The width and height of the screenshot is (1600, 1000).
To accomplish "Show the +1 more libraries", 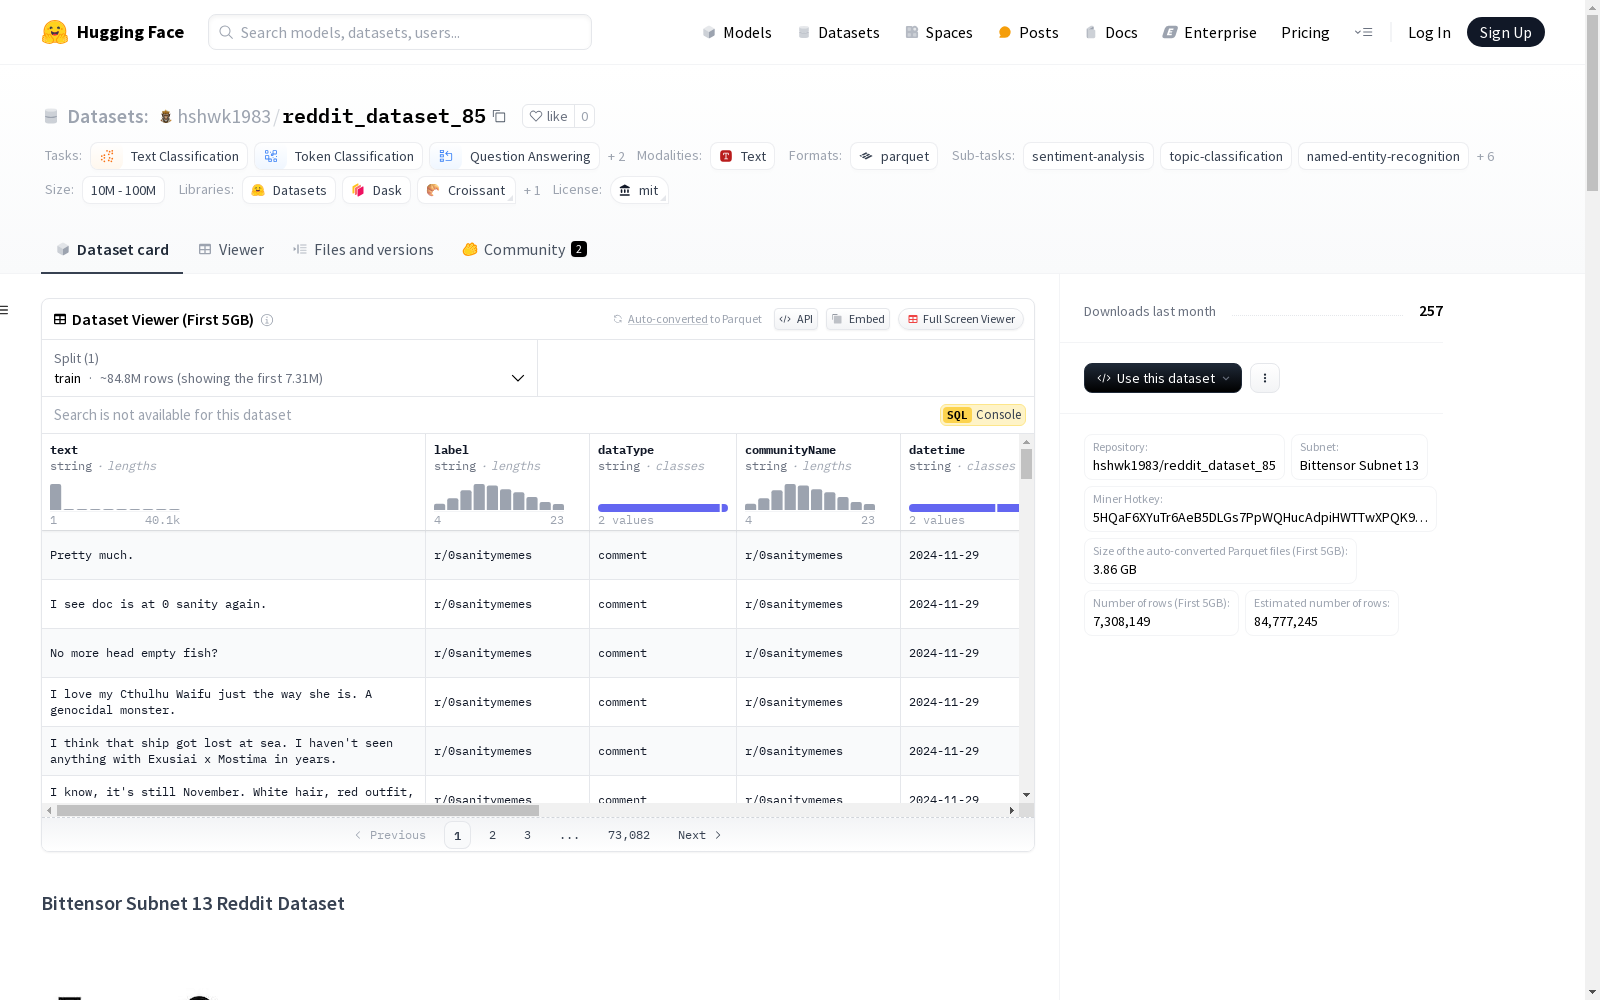I will (532, 190).
